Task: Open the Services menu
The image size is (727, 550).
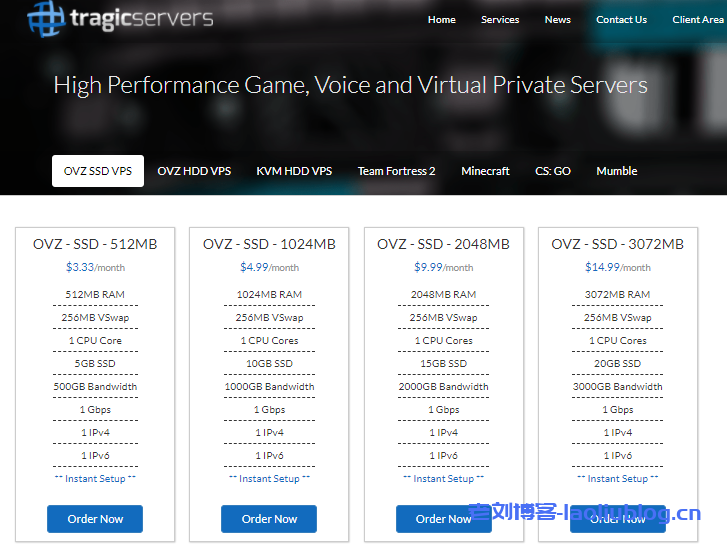Action: 499,20
